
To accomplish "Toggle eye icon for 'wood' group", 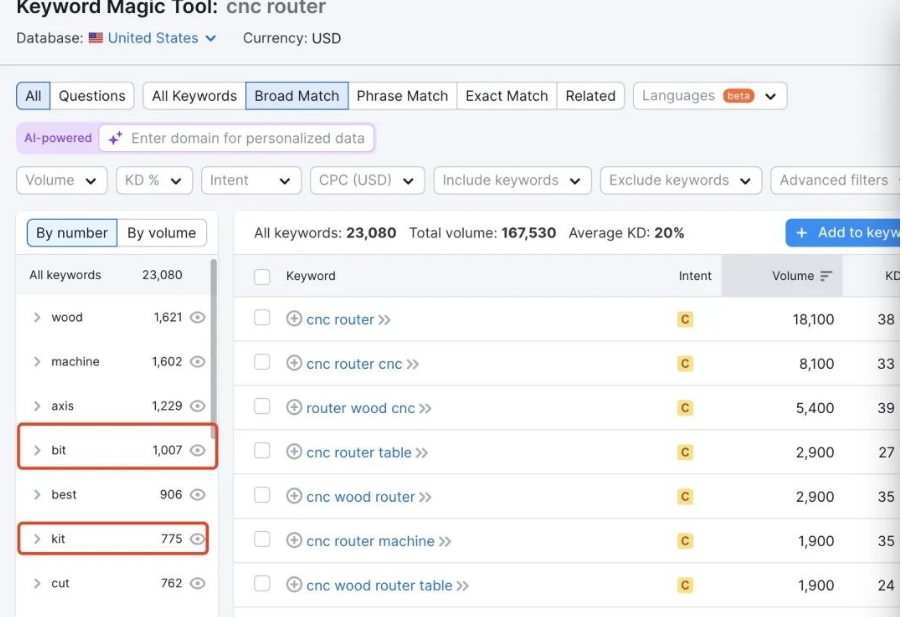I will click(x=198, y=318).
